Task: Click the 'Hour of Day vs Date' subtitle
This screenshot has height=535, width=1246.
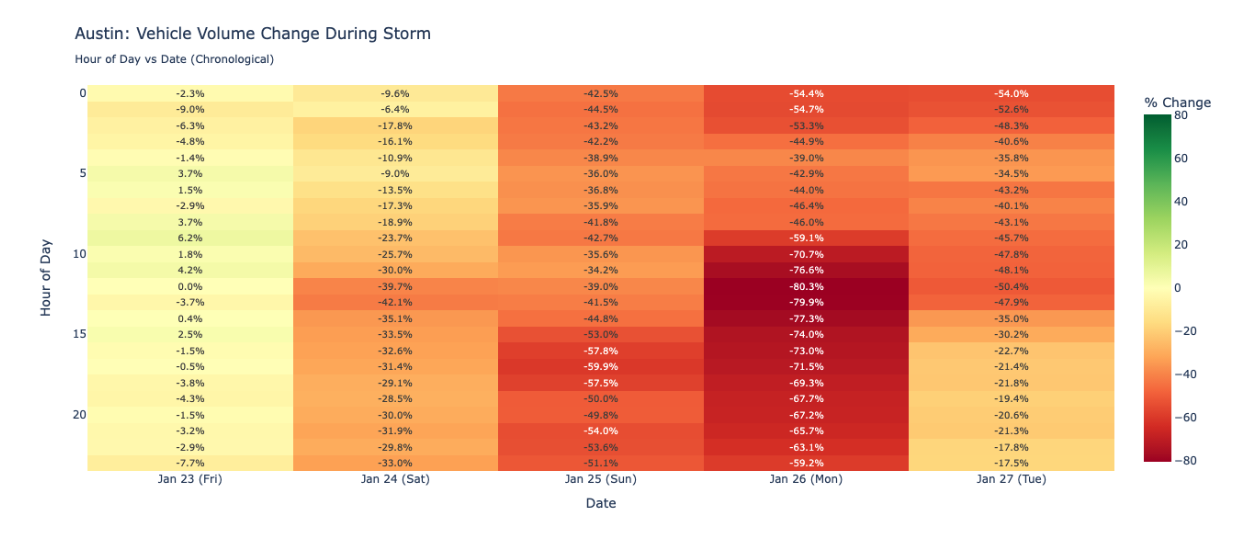Action: click(174, 60)
